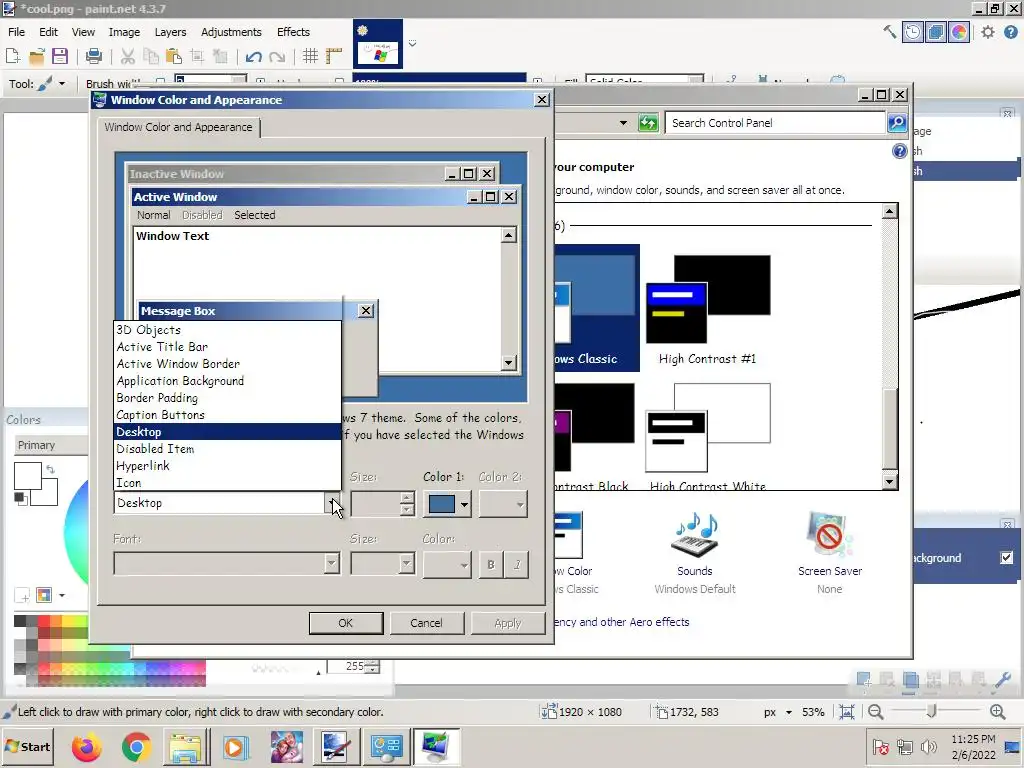1024x768 pixels.
Task: Click Cancel in Window Color dialog
Action: [x=426, y=623]
